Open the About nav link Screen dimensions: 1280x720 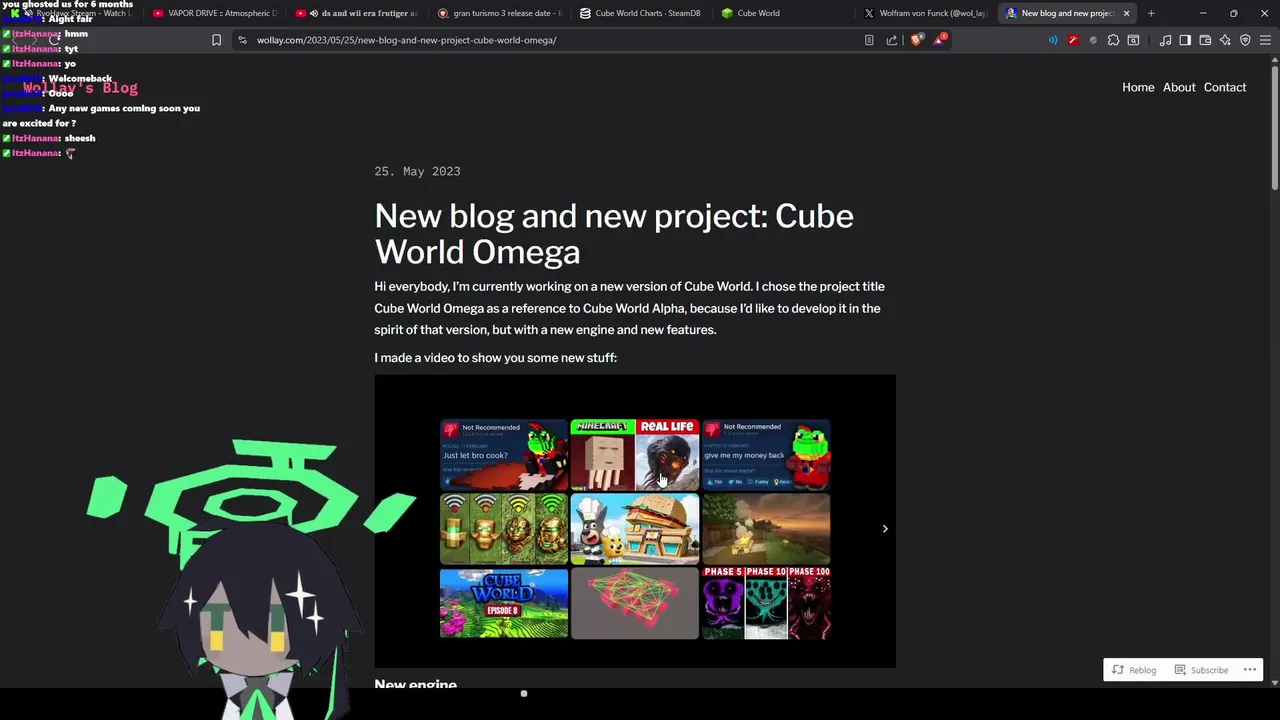tap(1179, 87)
